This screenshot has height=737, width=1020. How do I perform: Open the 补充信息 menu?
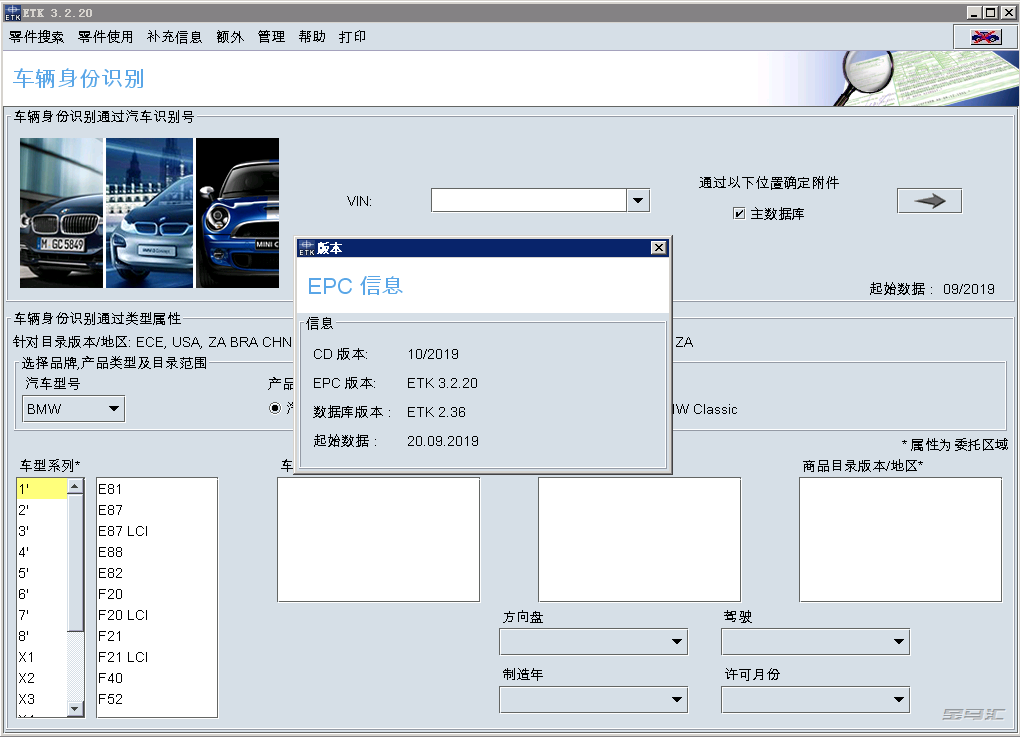[x=174, y=37]
